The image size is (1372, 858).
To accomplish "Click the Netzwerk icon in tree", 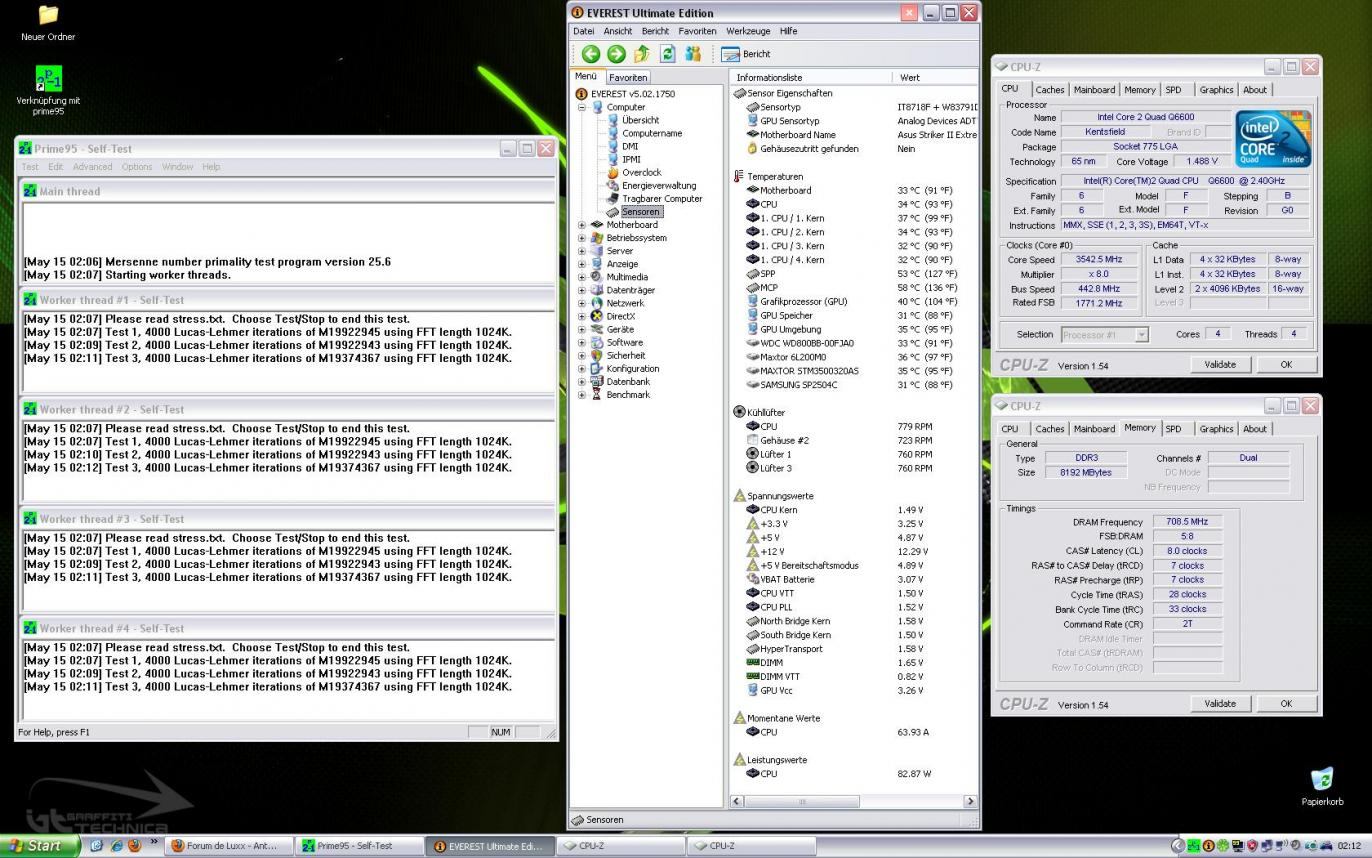I will pos(597,303).
